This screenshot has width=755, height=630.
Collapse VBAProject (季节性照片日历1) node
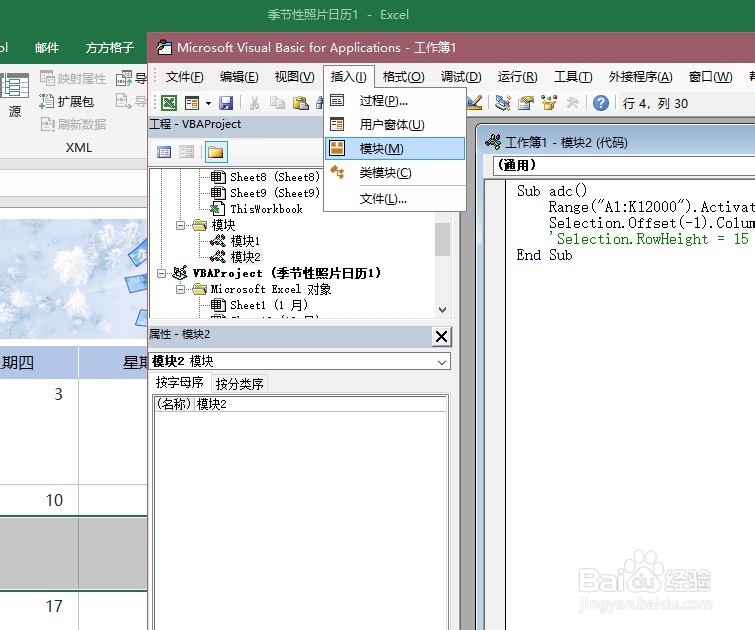pos(162,273)
